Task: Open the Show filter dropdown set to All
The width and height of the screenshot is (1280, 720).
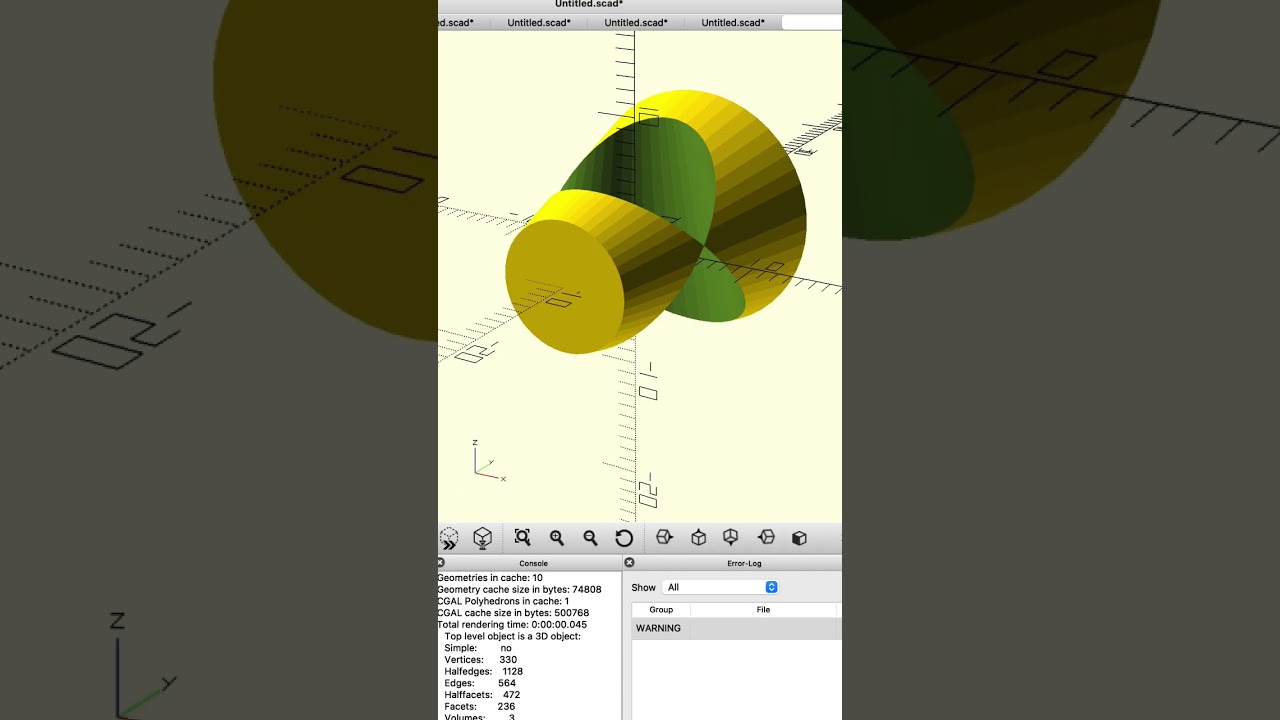Action: tap(720, 587)
